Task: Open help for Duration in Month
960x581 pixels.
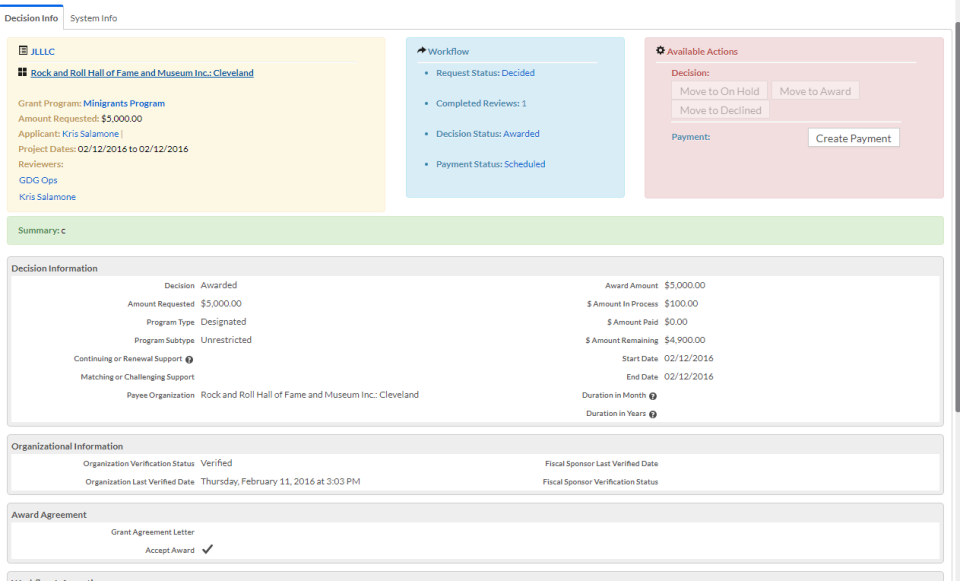Action: point(654,395)
